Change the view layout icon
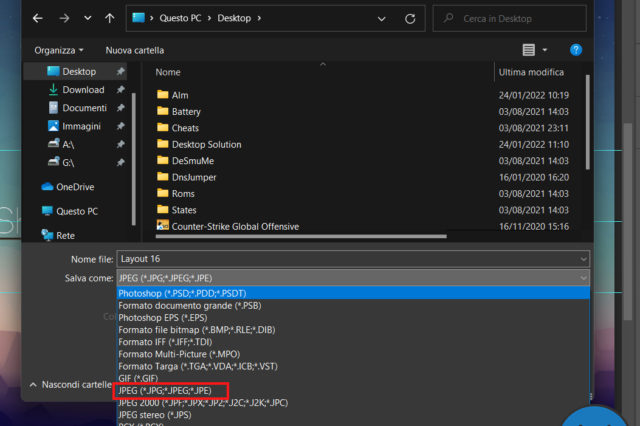 [529, 49]
